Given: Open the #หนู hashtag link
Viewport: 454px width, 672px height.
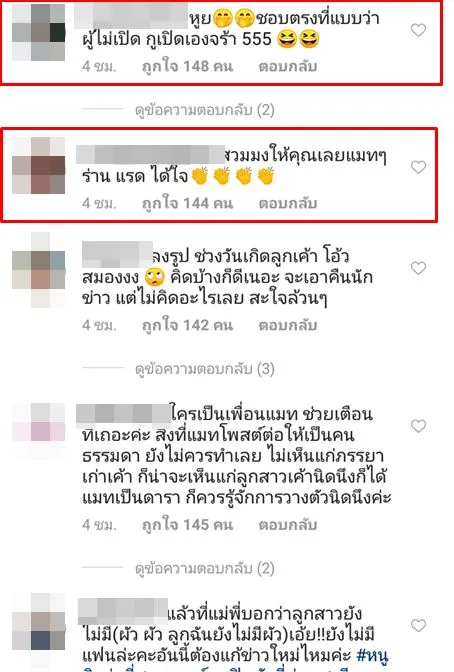Looking at the screenshot, I should [x=373, y=655].
